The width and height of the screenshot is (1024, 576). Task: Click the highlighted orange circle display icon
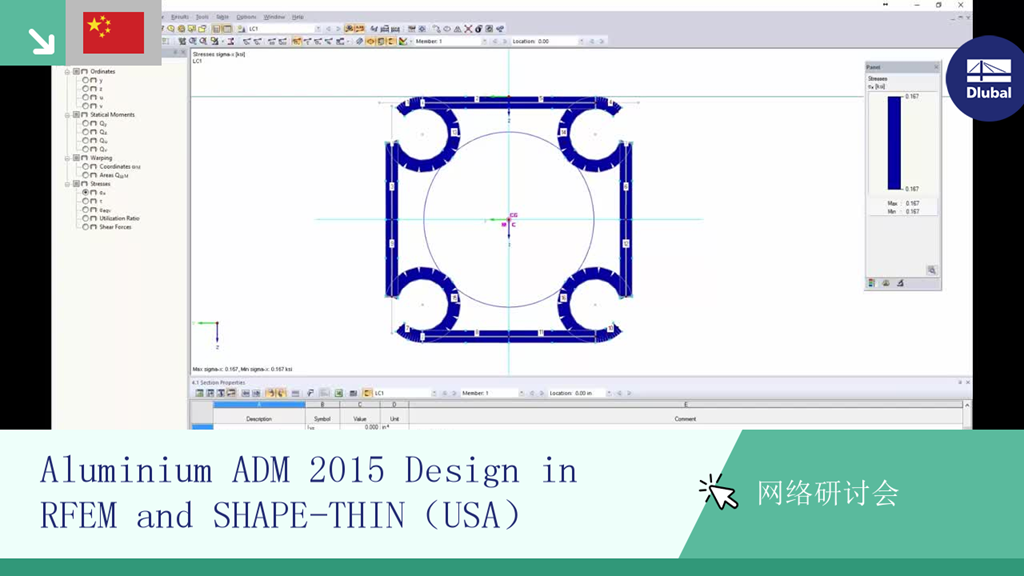click(x=370, y=41)
